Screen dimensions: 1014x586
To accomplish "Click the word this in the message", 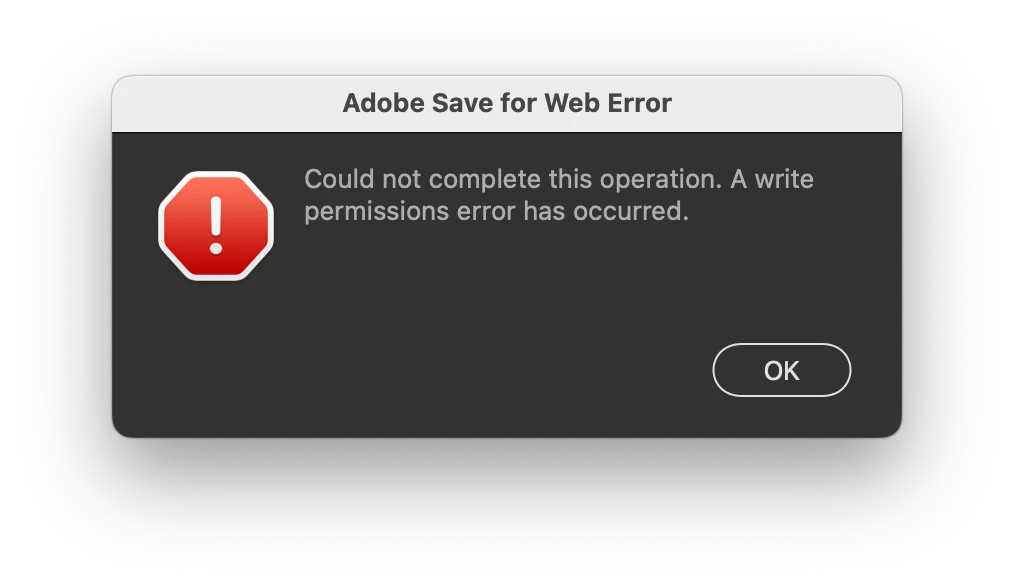I will coord(570,179).
